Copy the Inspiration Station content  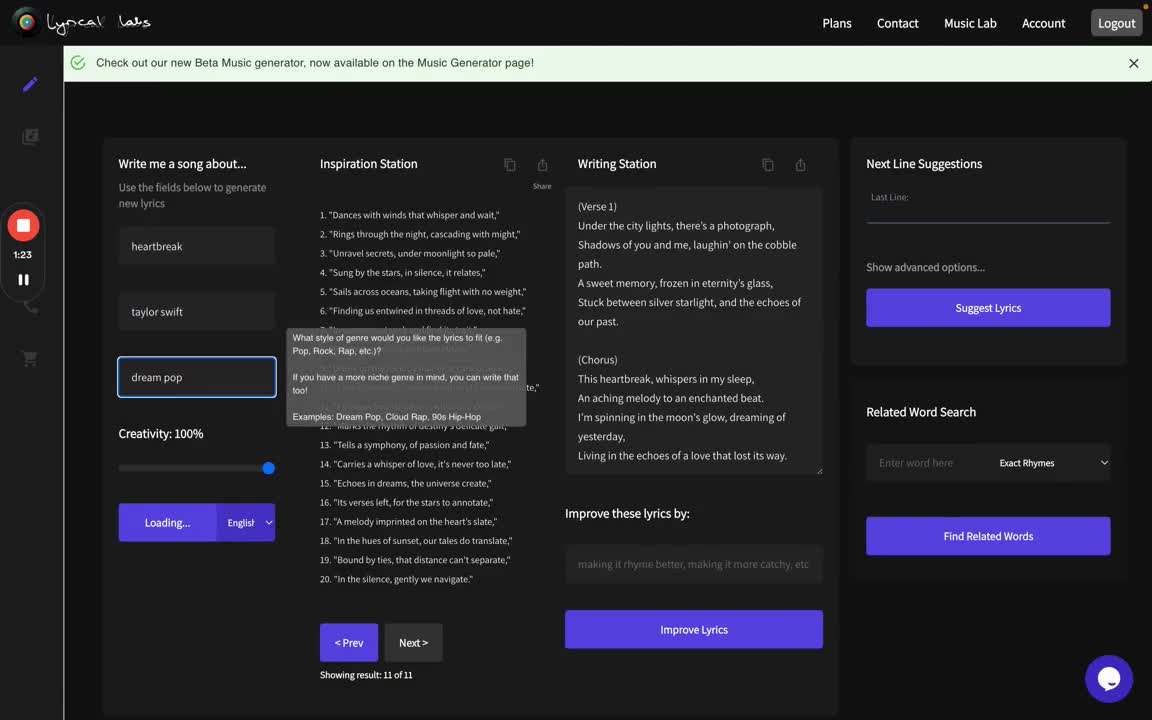click(x=510, y=165)
